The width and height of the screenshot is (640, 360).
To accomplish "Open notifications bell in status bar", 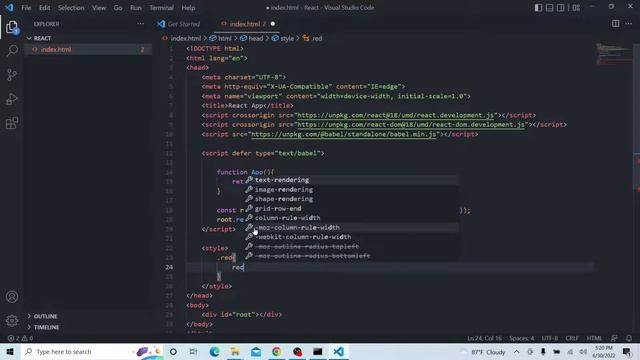I will click(x=629, y=338).
